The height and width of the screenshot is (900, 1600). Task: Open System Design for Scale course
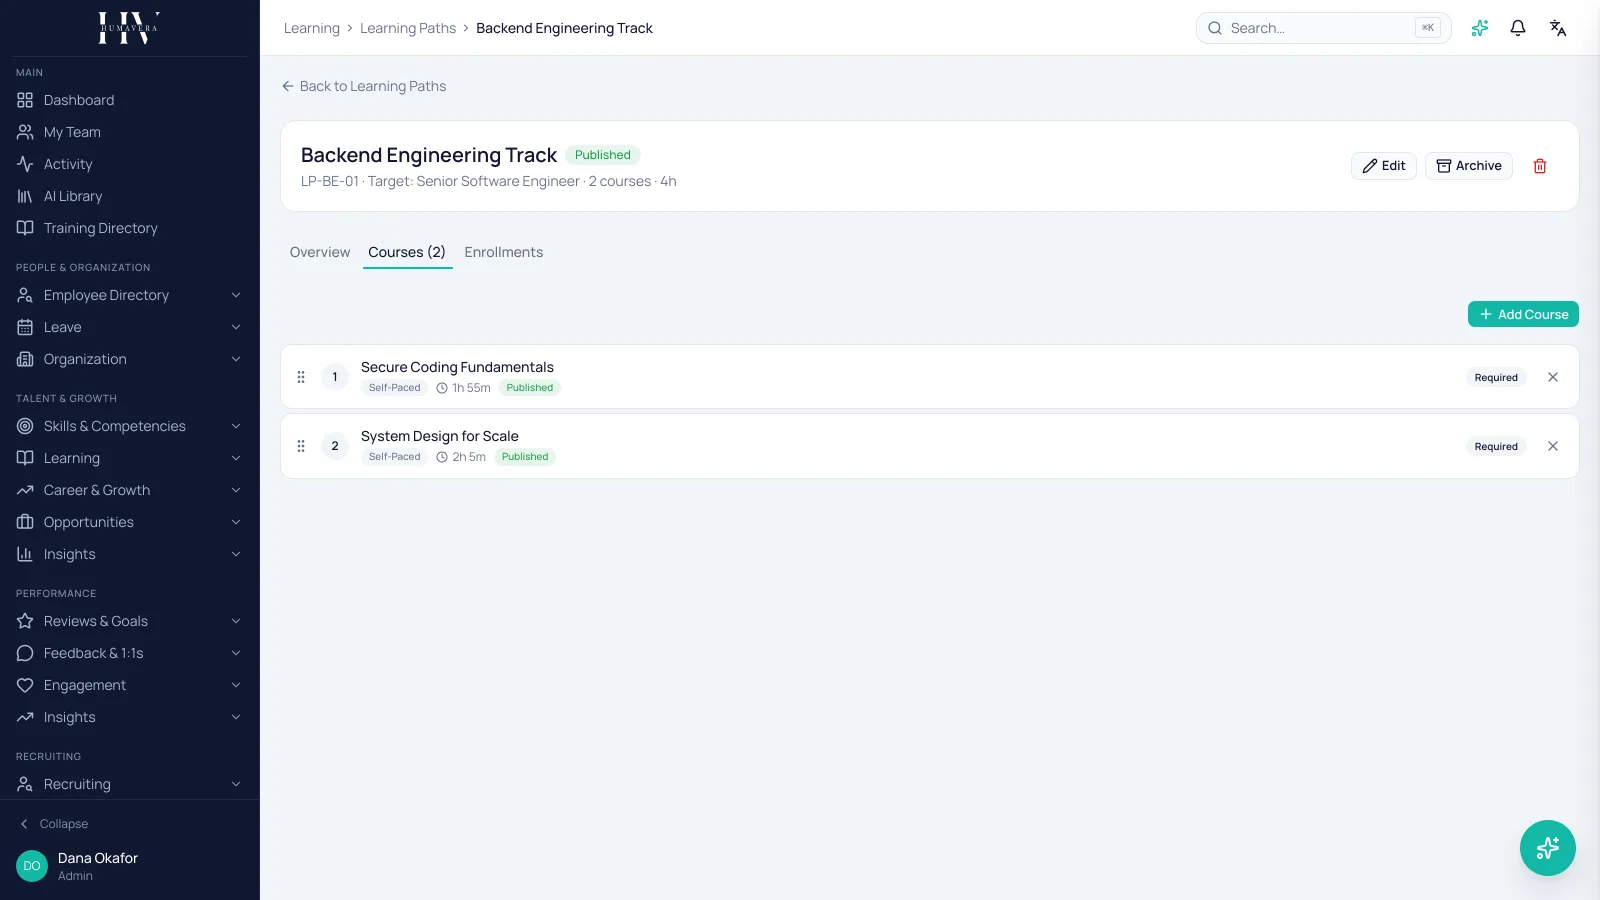click(x=440, y=436)
